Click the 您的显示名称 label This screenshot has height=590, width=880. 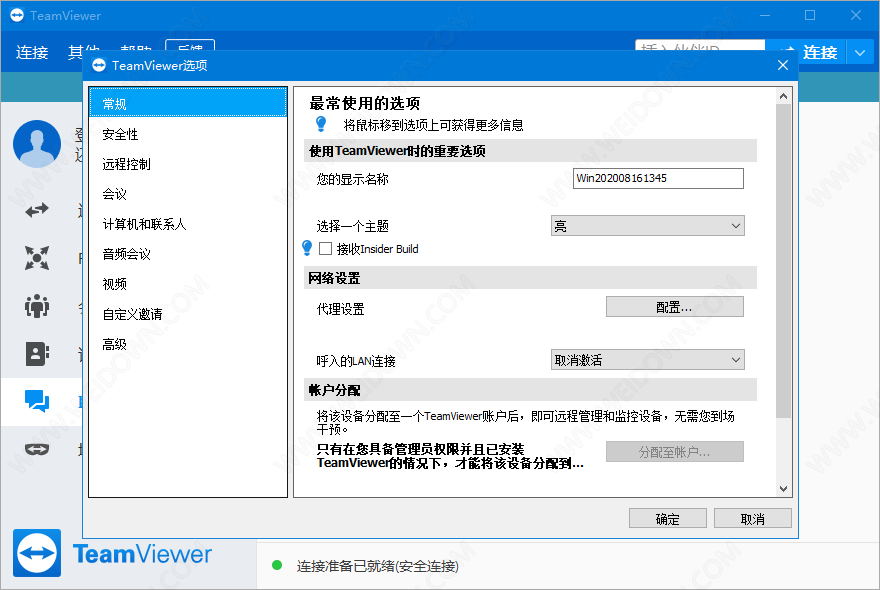[352, 179]
